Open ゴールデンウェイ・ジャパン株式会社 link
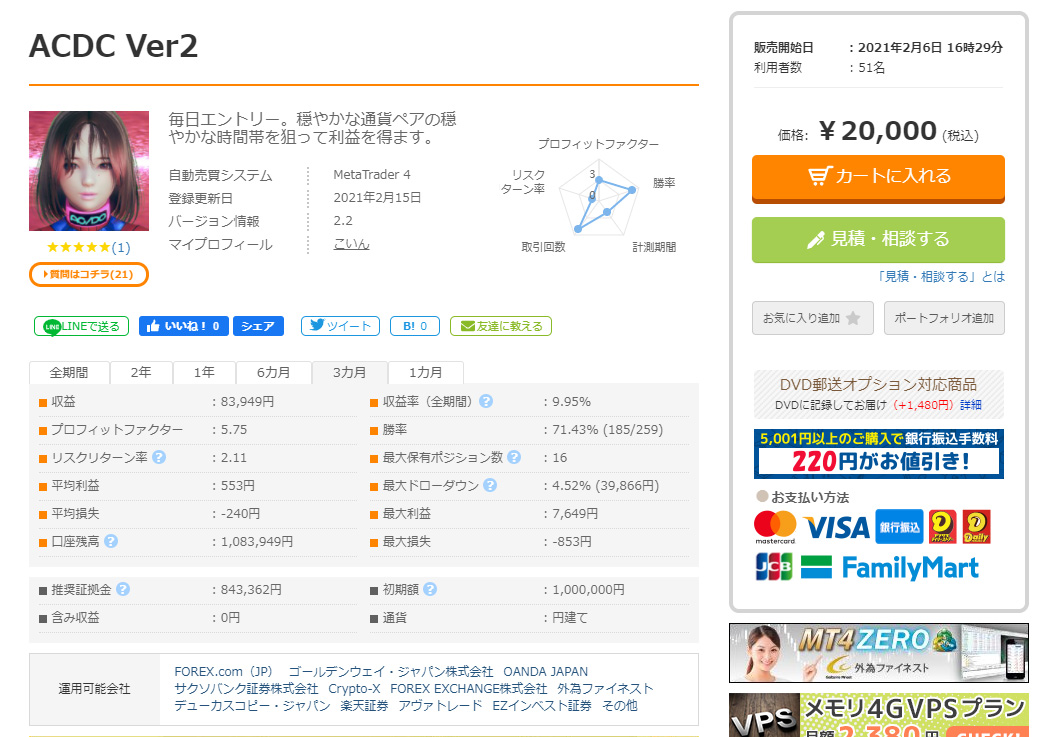Image resolution: width=1040 pixels, height=737 pixels. pos(391,671)
